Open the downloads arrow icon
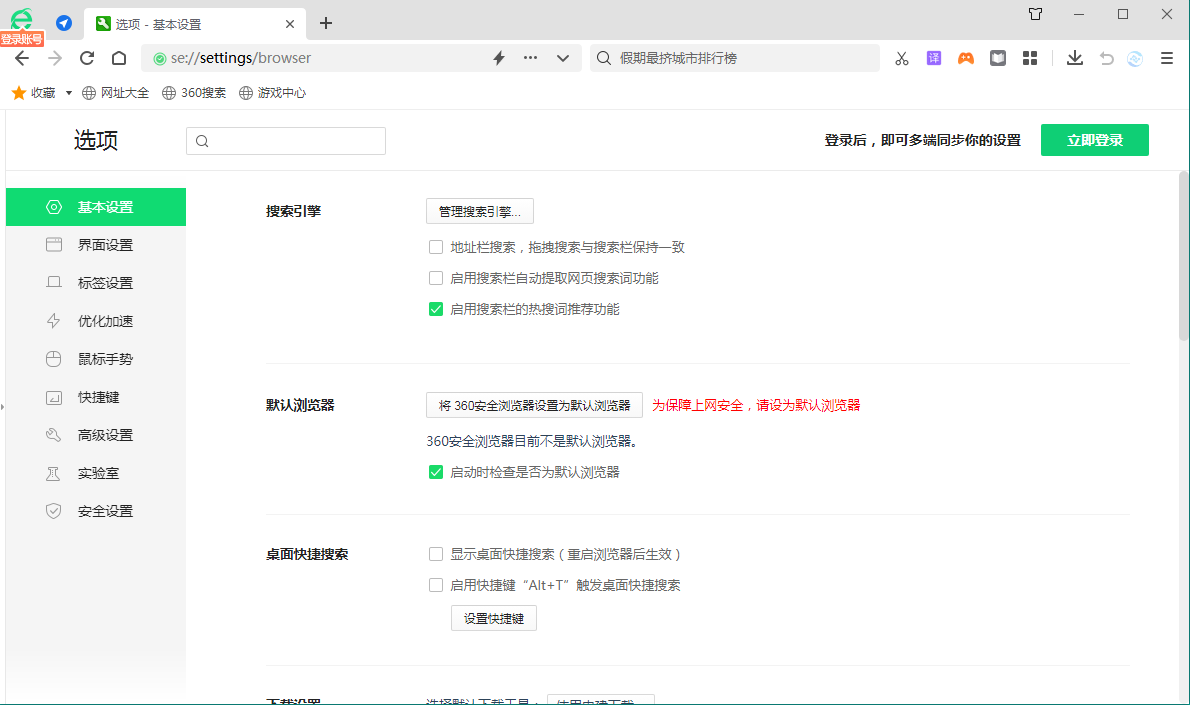The image size is (1190, 705). 1074,58
